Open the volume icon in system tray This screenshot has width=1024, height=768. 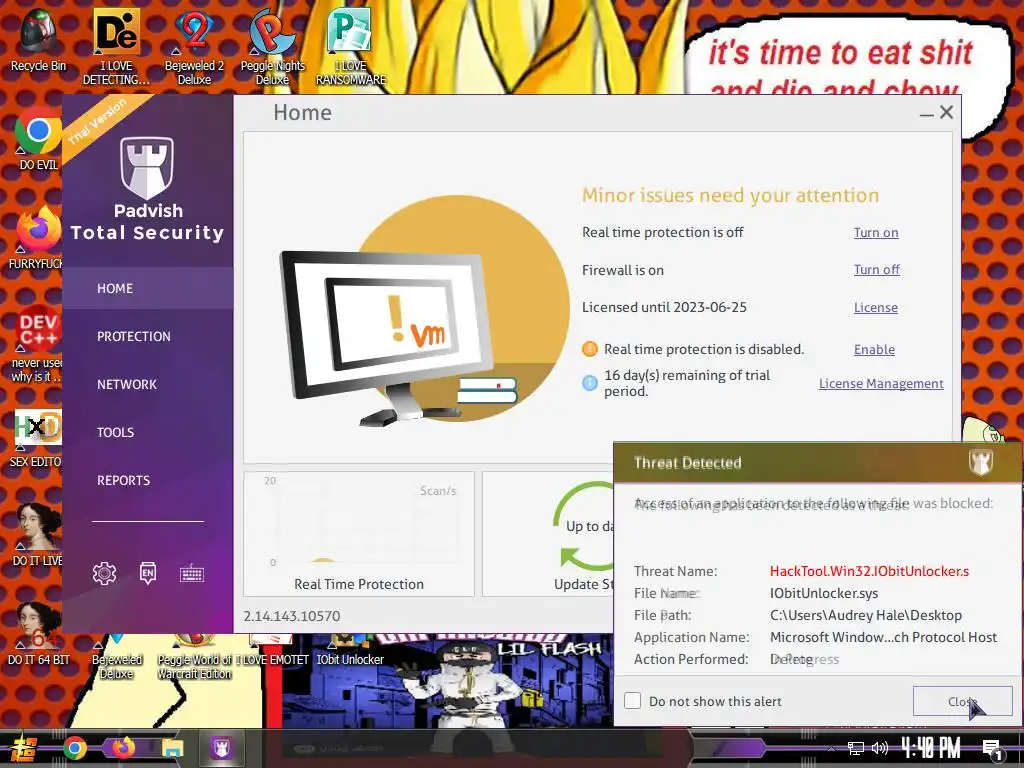[879, 748]
